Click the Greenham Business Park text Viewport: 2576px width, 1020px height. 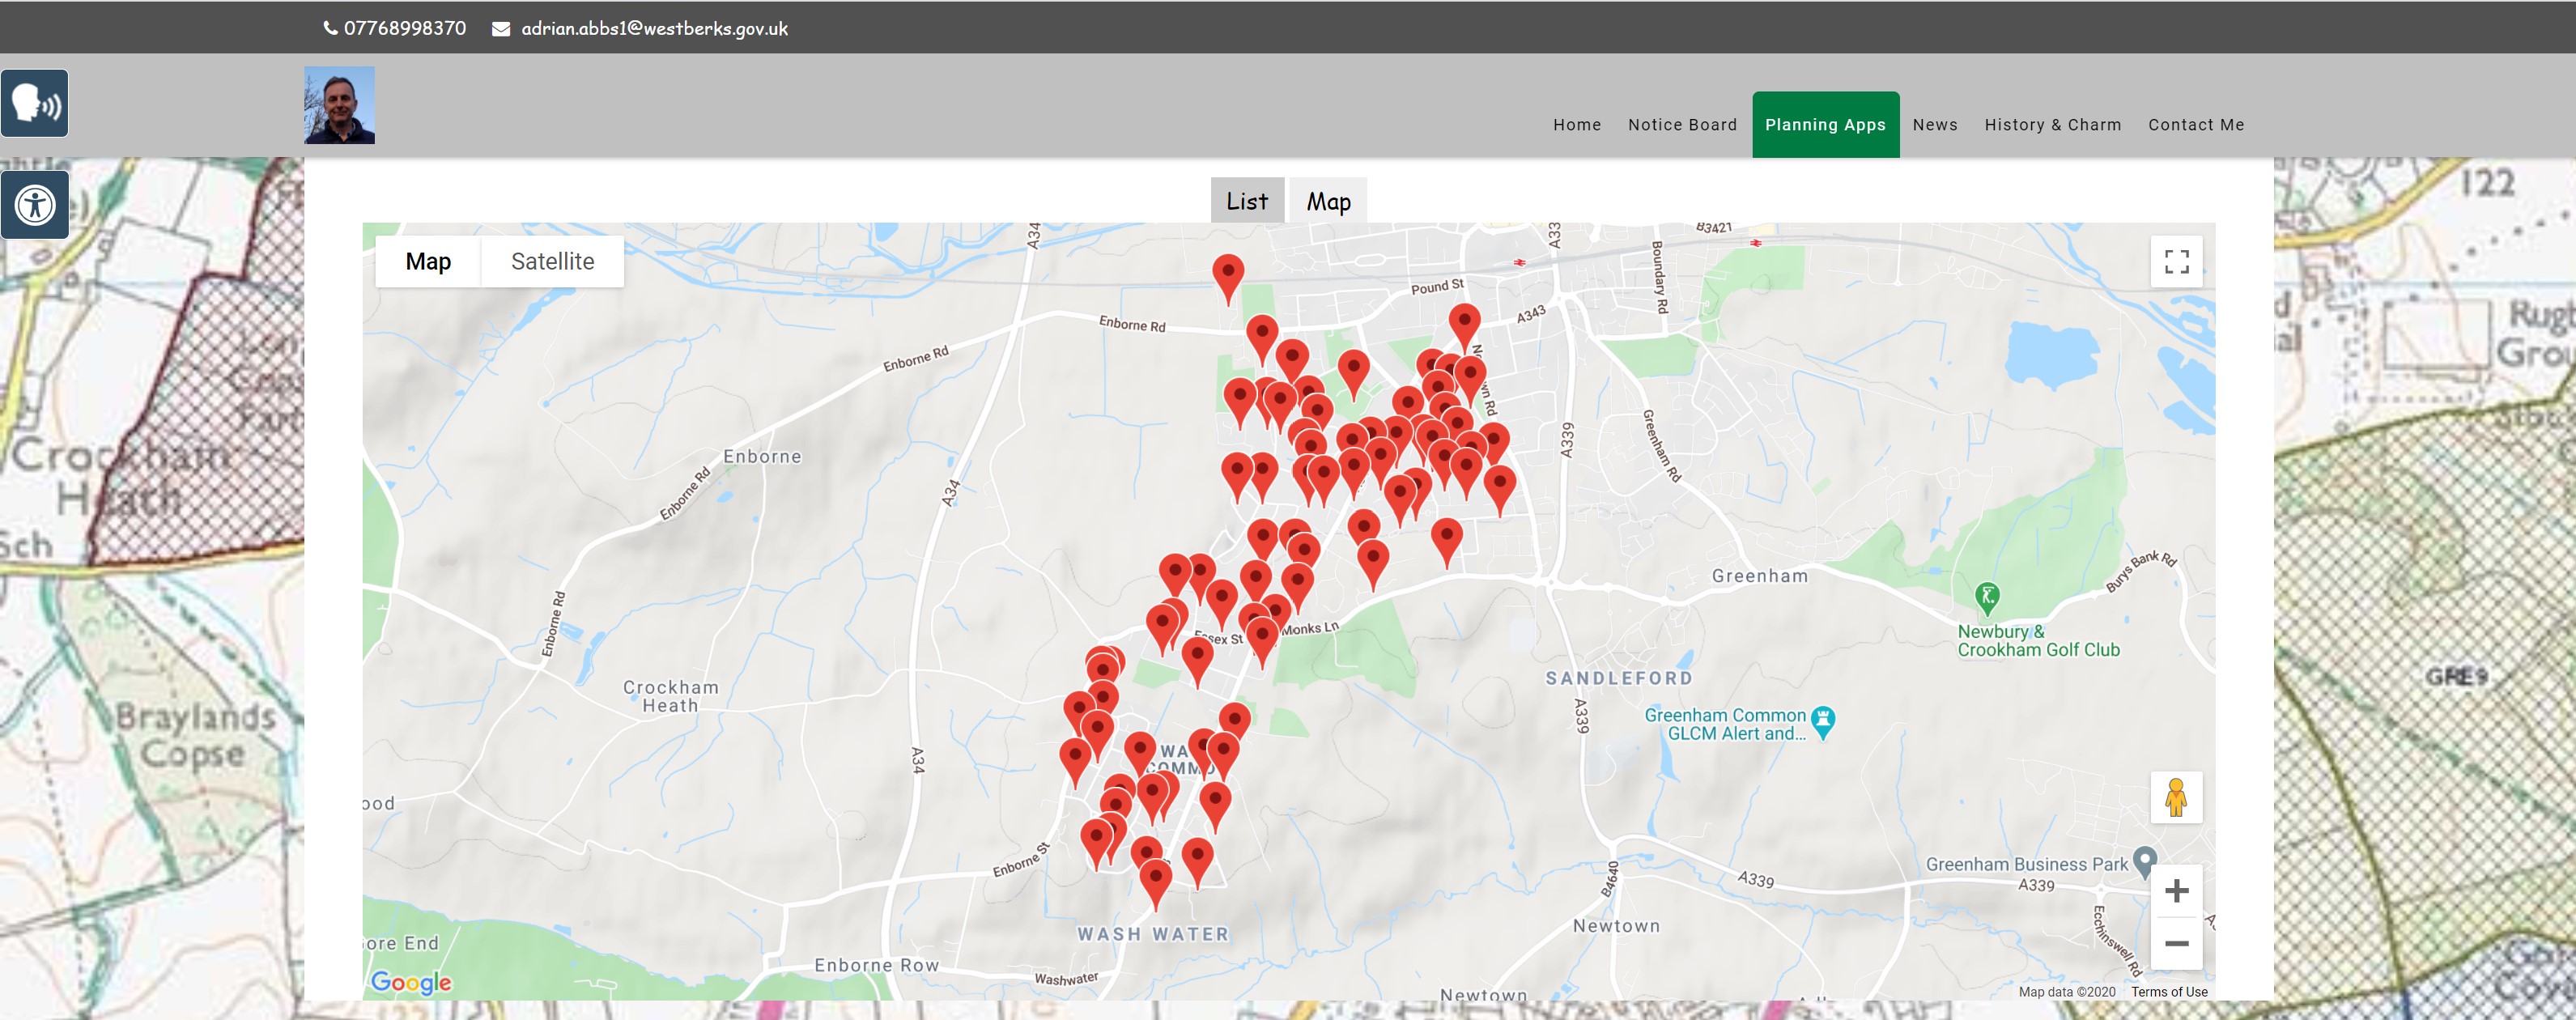tap(2027, 864)
